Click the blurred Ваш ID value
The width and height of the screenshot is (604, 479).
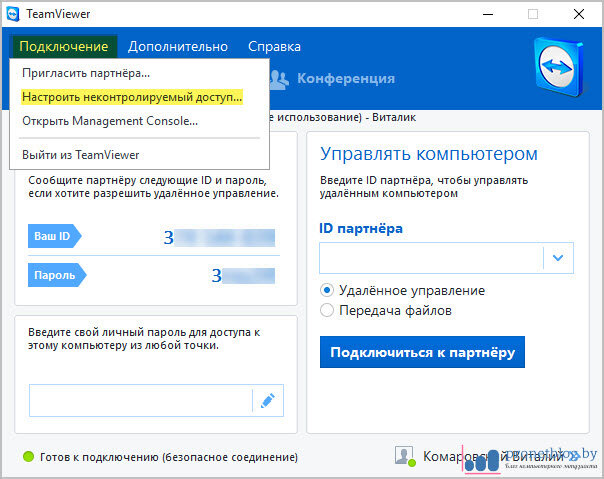[219, 238]
